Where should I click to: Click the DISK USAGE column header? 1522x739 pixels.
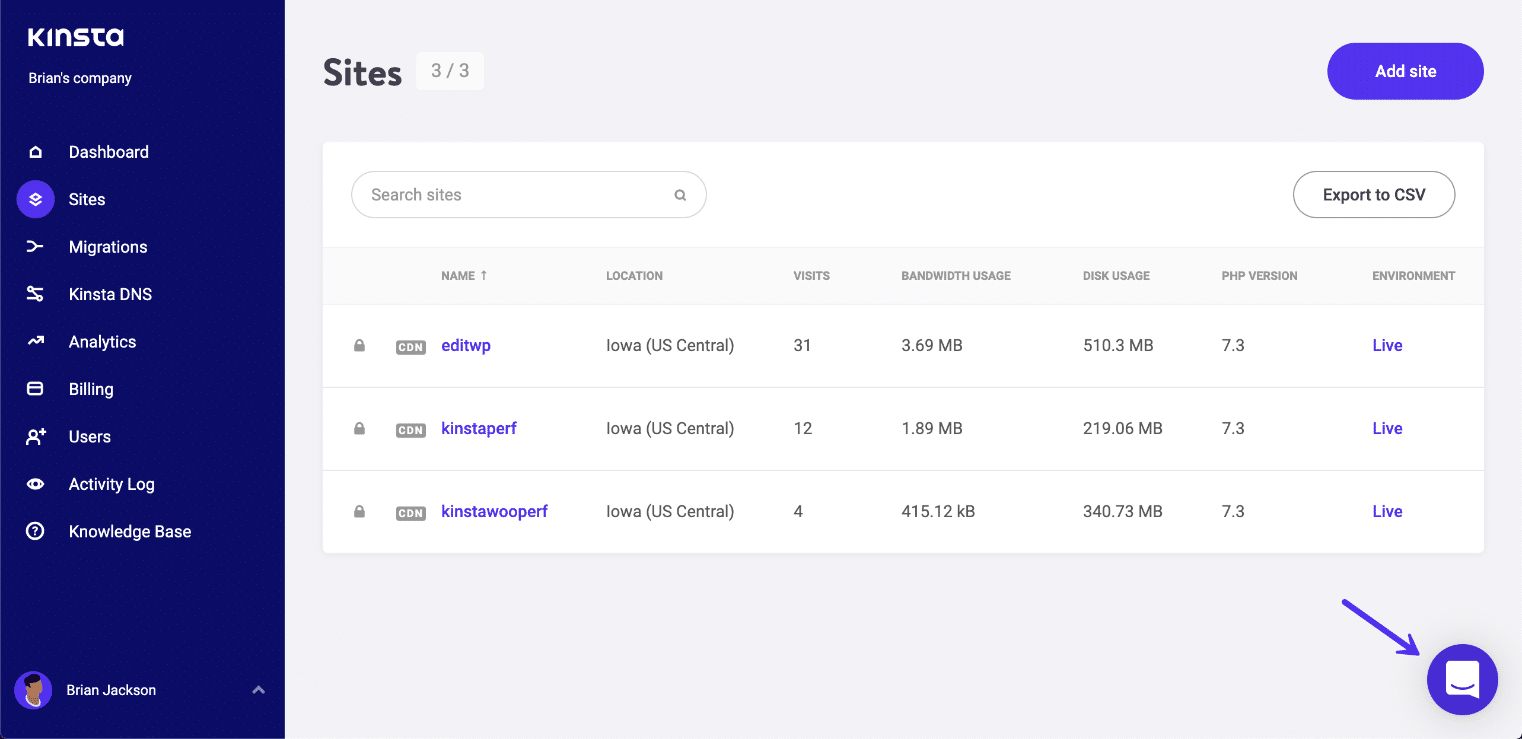[1116, 276]
